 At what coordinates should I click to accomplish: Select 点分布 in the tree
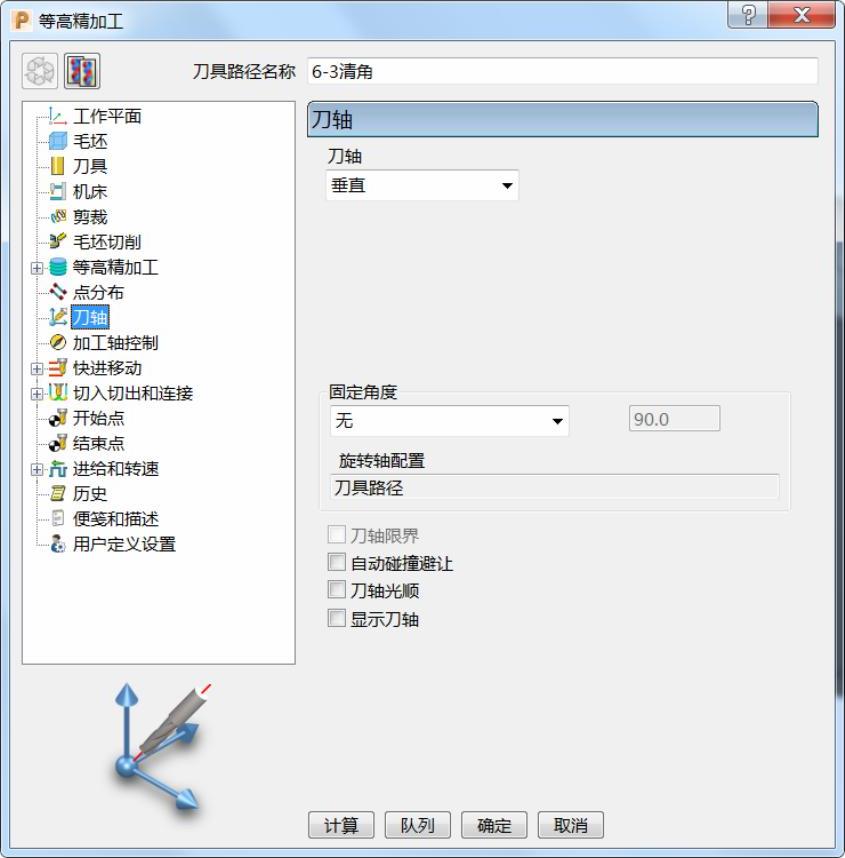[98, 293]
